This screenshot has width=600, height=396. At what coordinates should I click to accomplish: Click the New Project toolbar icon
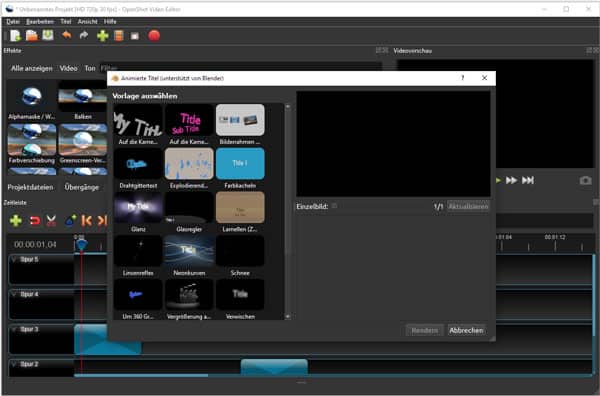click(15, 36)
